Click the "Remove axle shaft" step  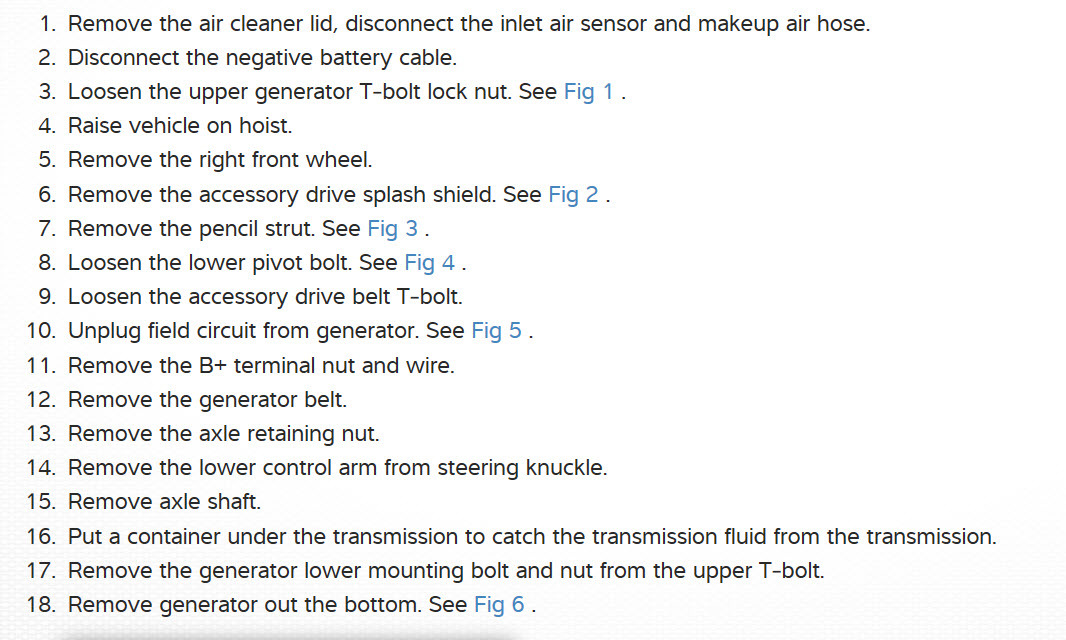click(x=164, y=501)
